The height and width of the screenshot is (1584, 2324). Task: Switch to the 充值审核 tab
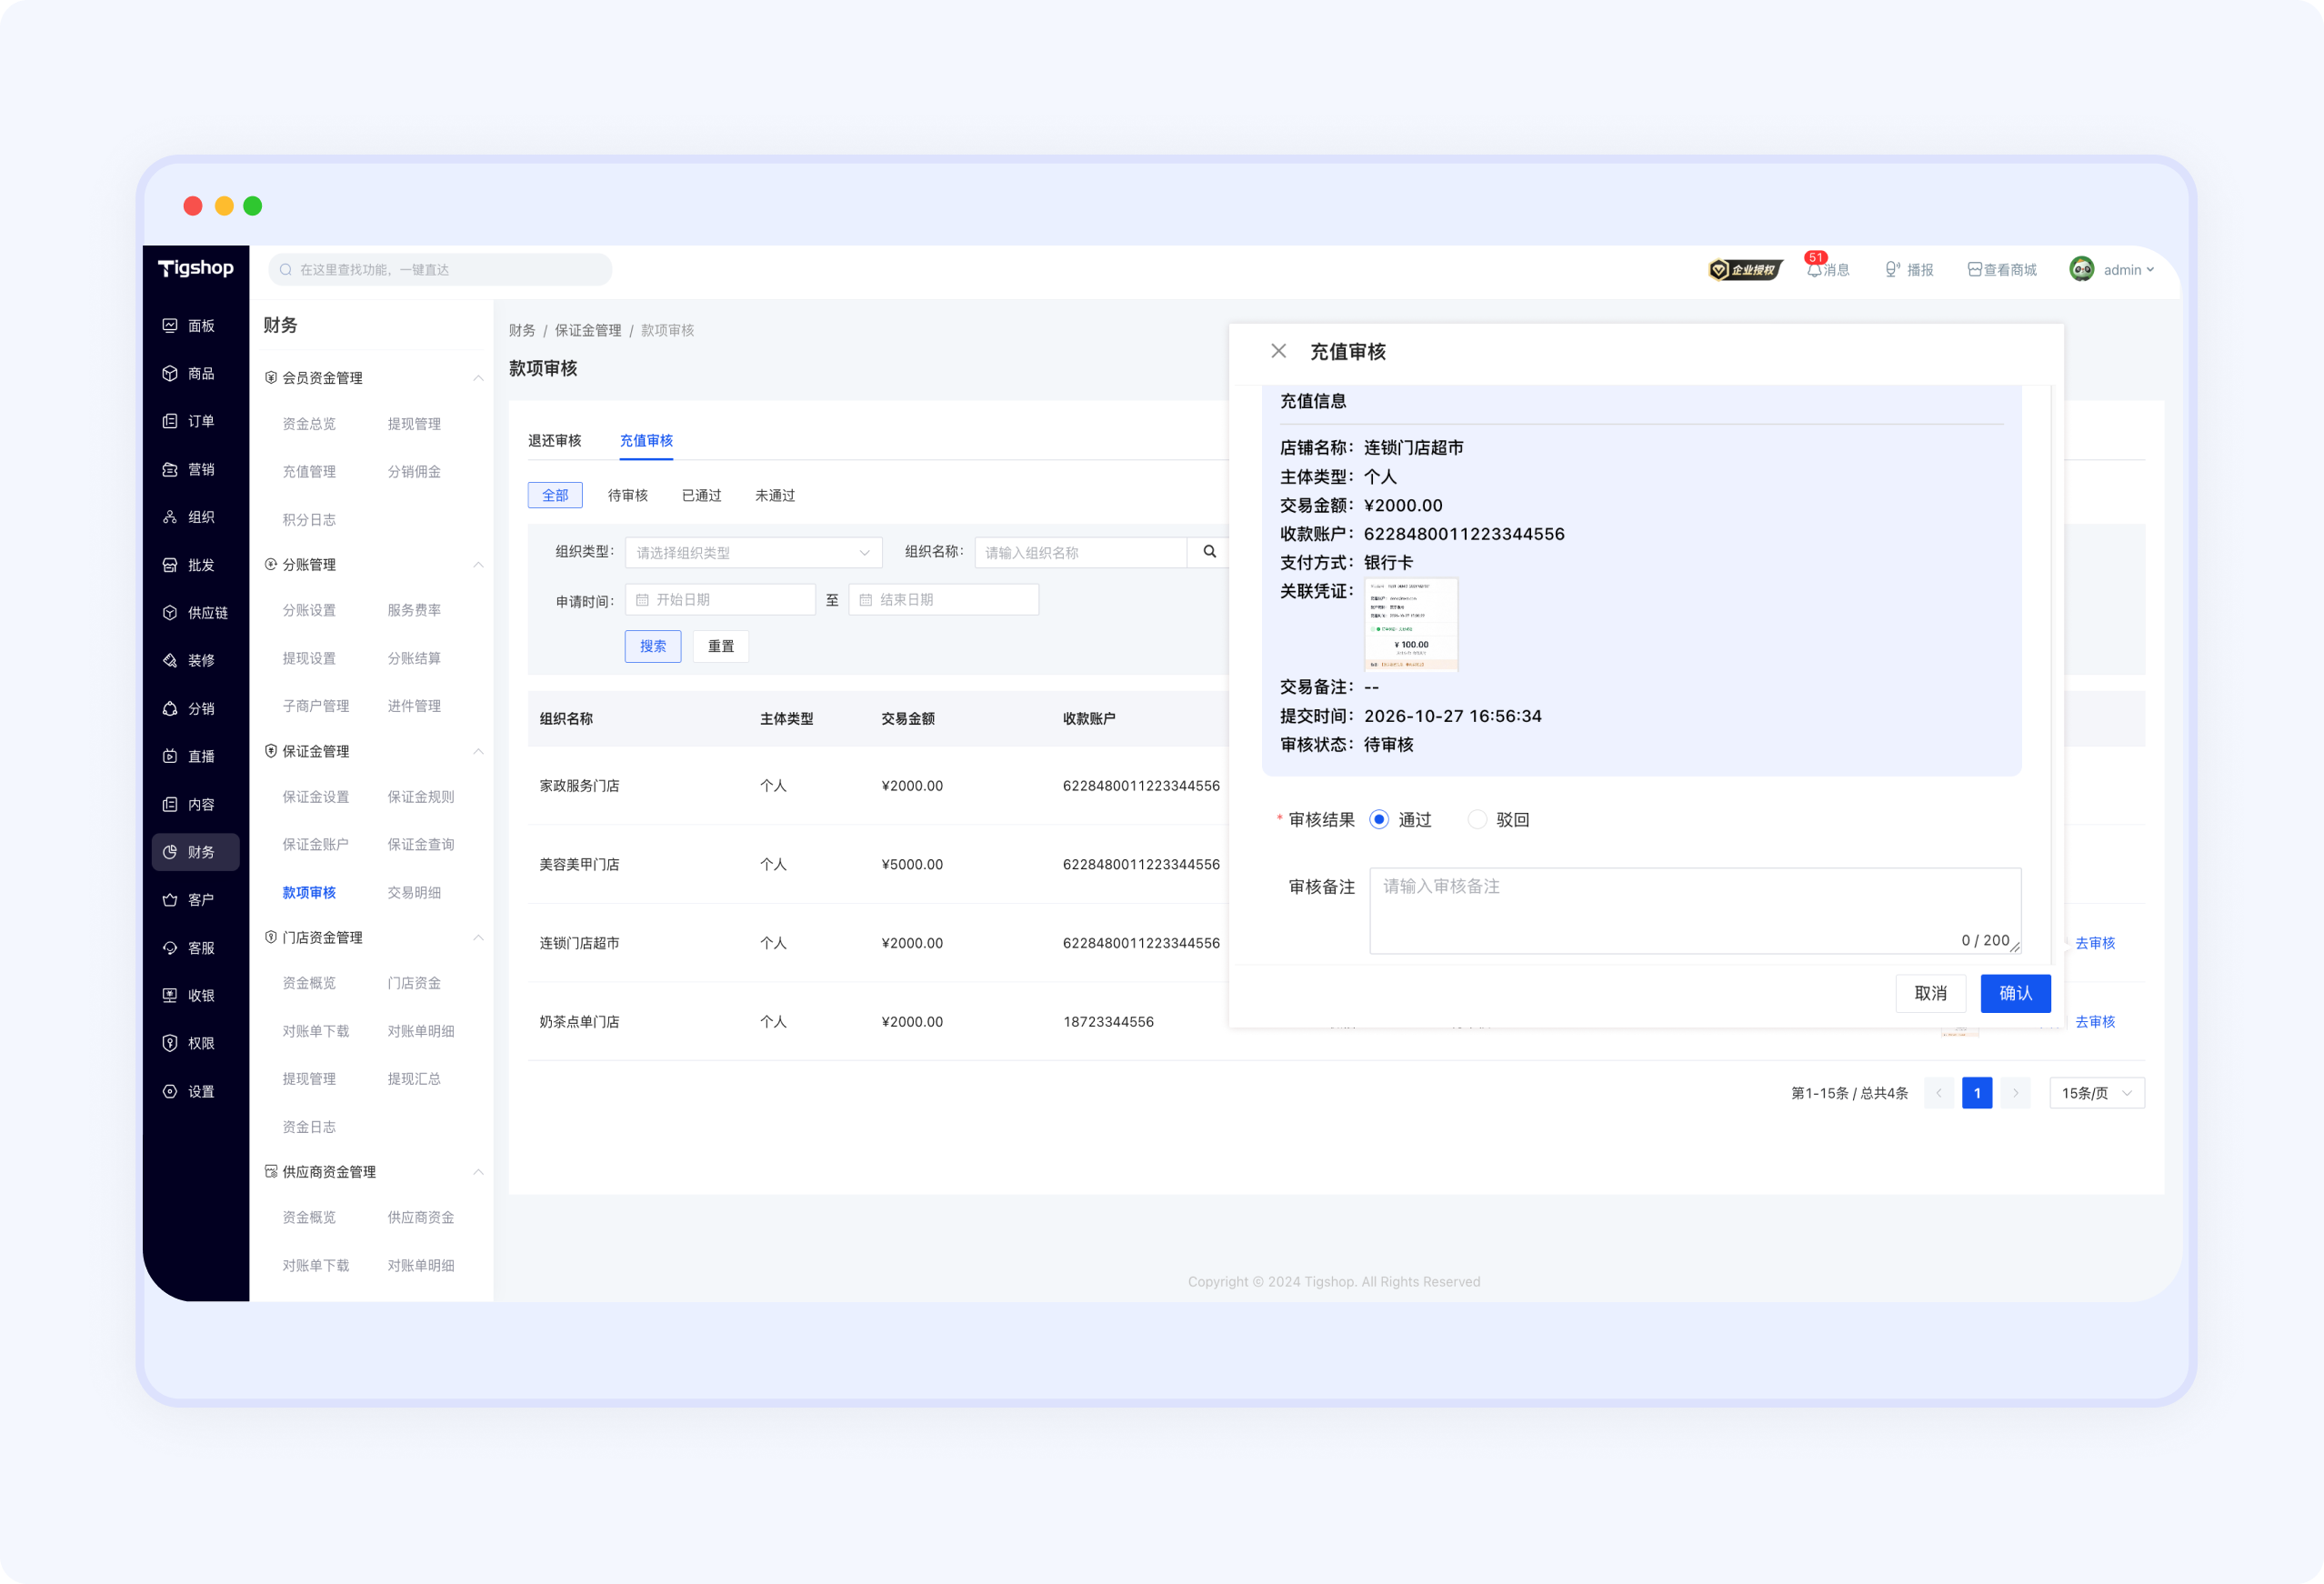coord(646,441)
